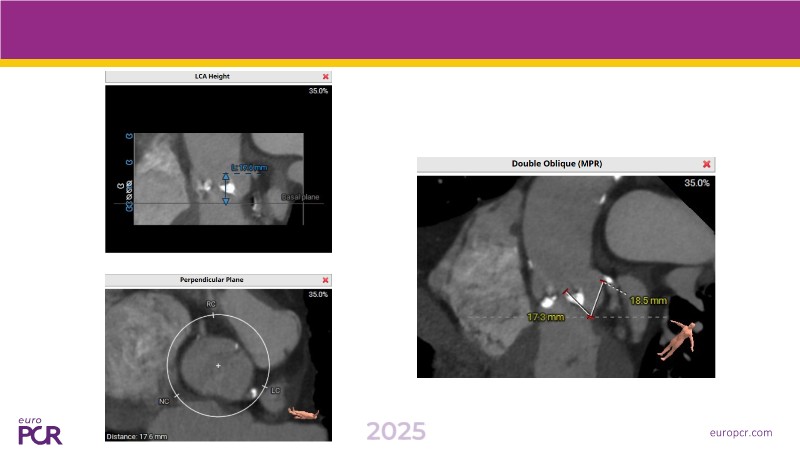800x450 pixels.
Task: Select the 17.3 mm measurement label
Action: (545, 317)
